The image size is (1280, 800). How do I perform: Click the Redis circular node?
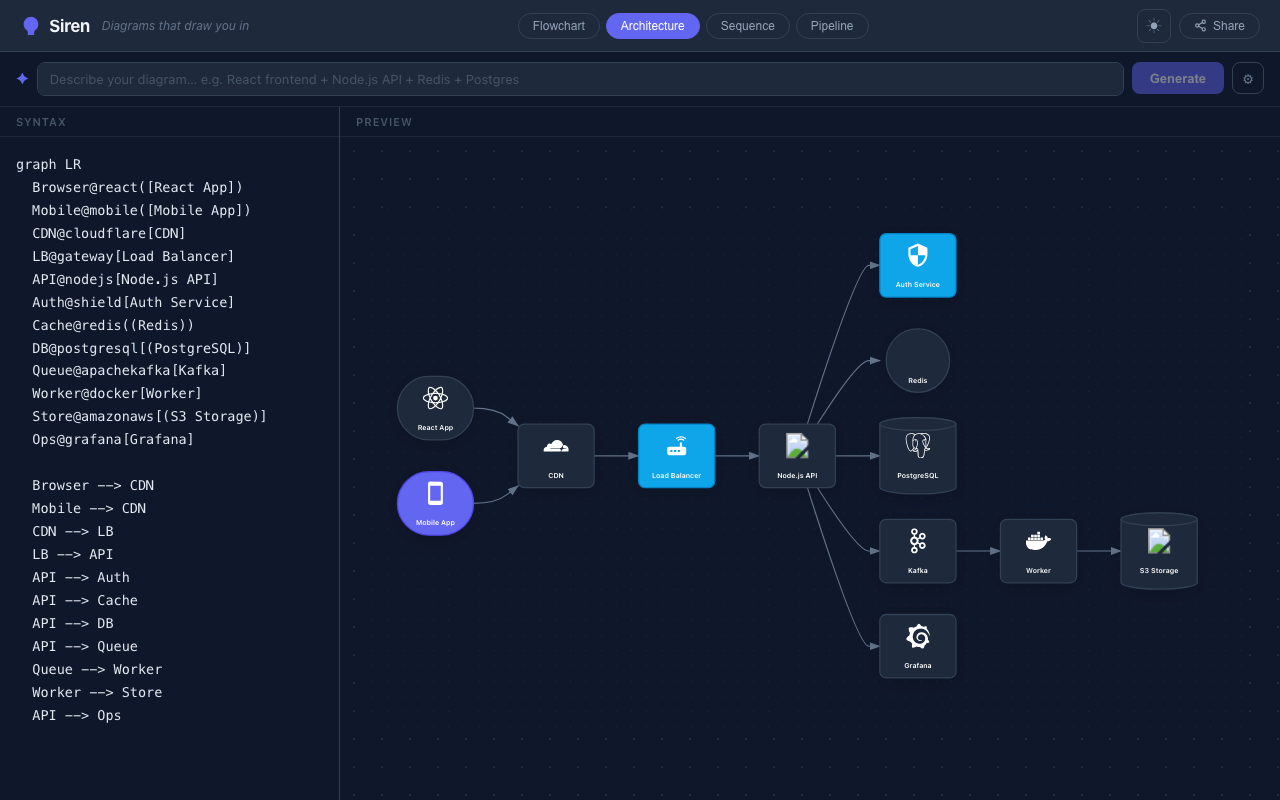click(918, 360)
